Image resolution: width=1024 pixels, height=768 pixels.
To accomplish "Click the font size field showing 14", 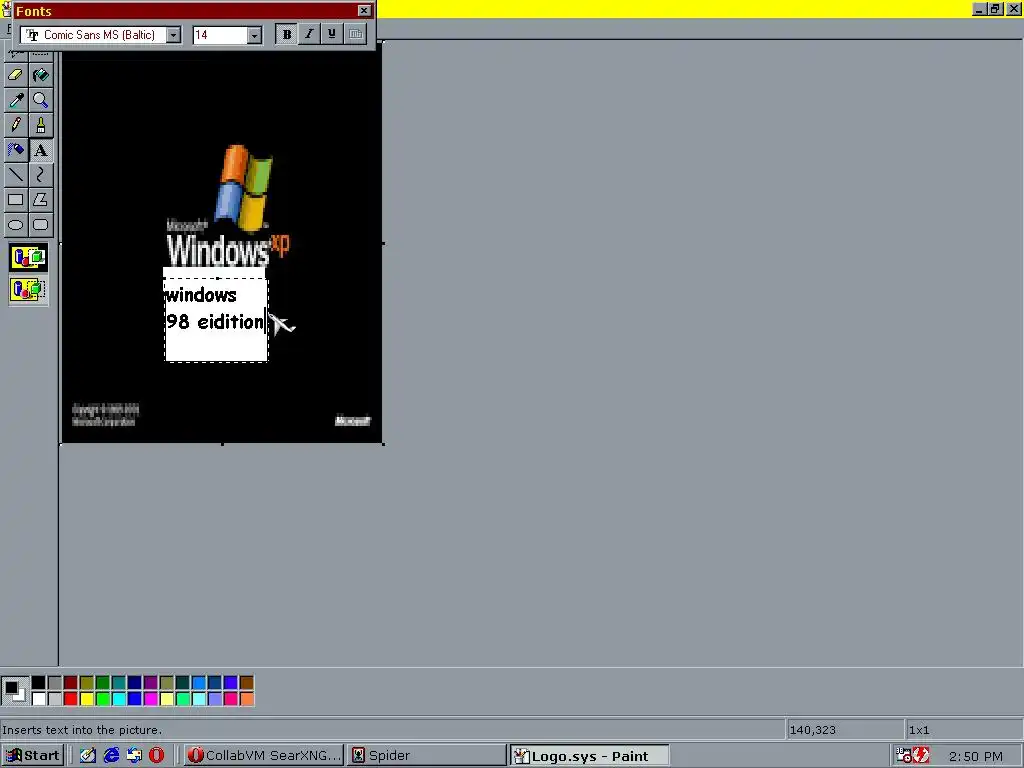I will (220, 35).
